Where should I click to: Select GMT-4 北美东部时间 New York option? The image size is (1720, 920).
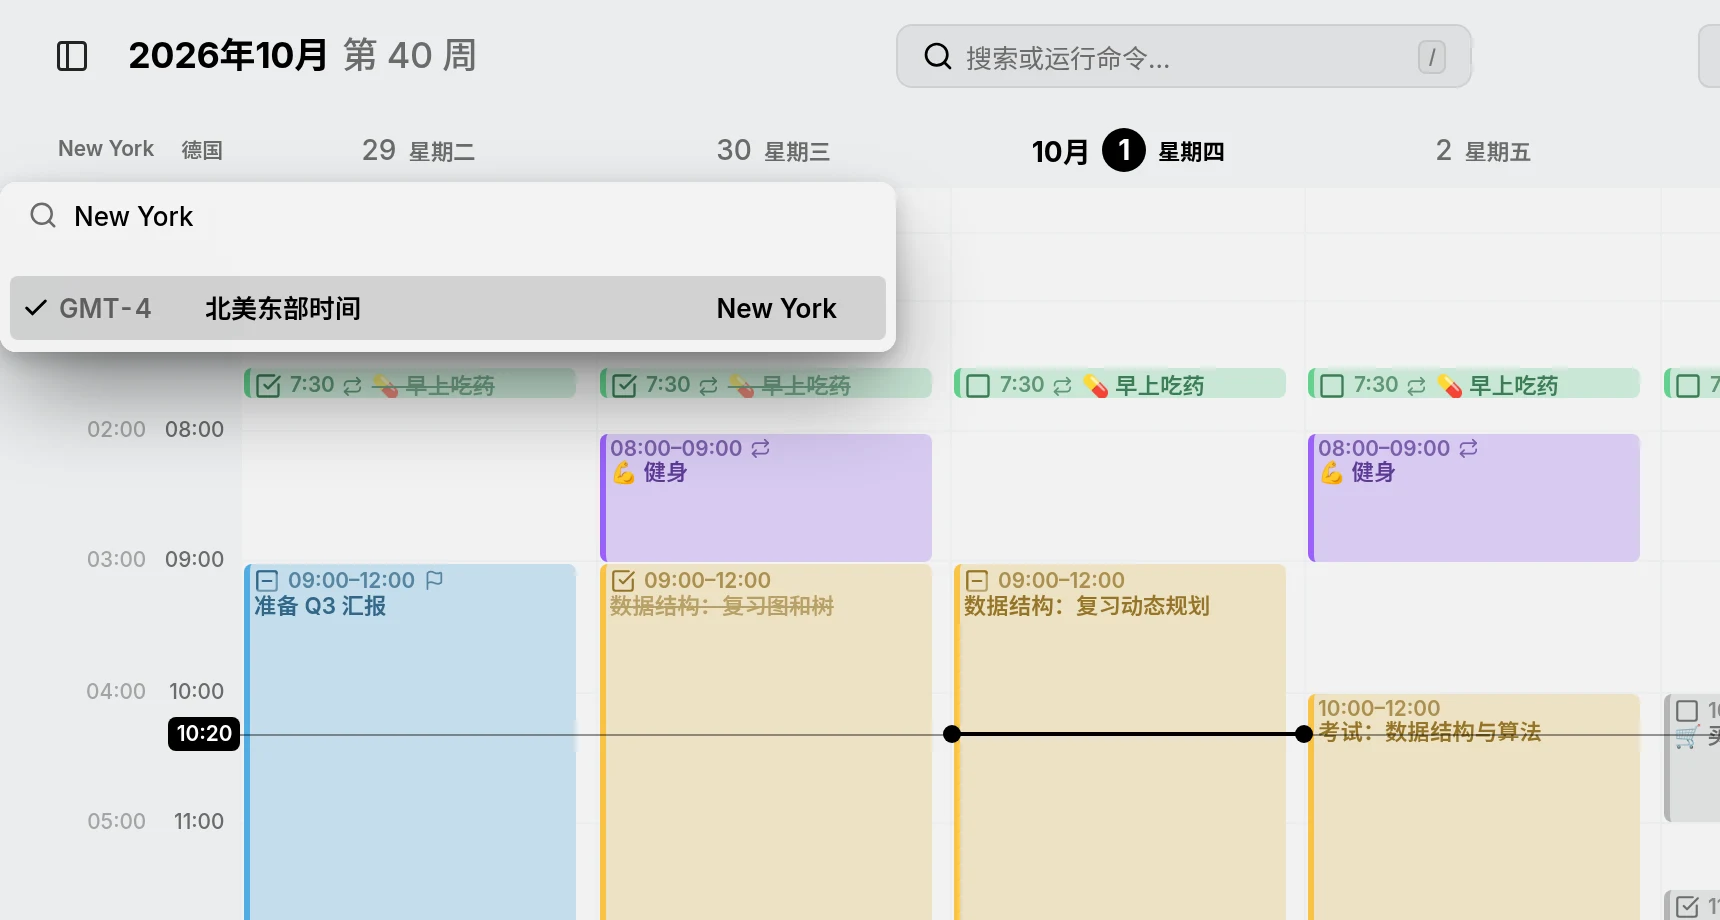pyautogui.click(x=448, y=308)
